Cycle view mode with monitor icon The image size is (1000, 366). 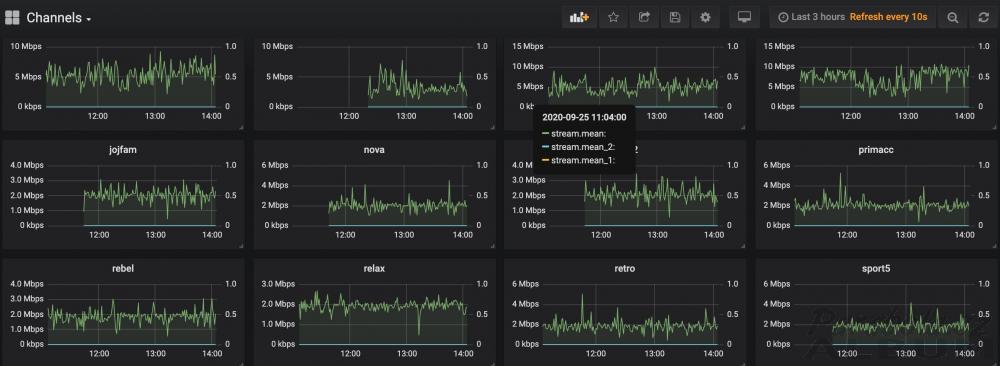(744, 18)
